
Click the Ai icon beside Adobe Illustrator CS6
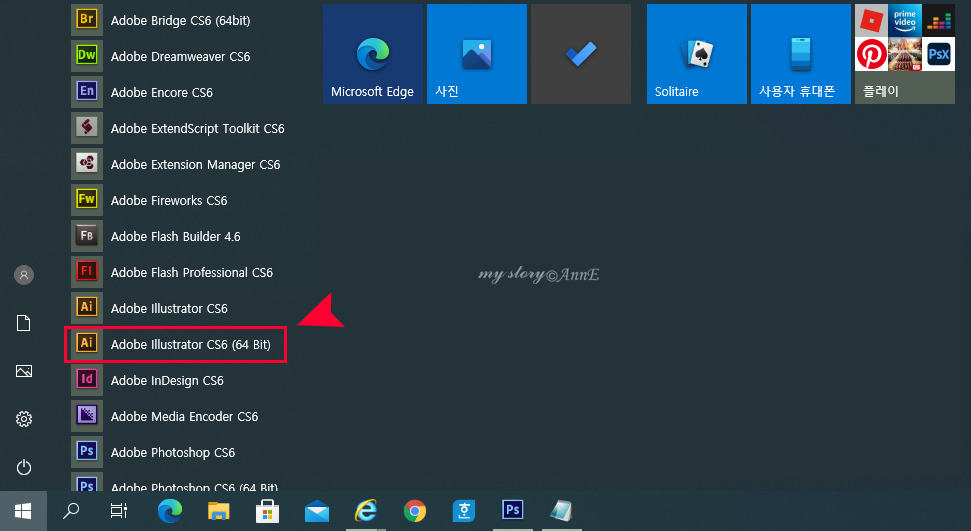[87, 307]
